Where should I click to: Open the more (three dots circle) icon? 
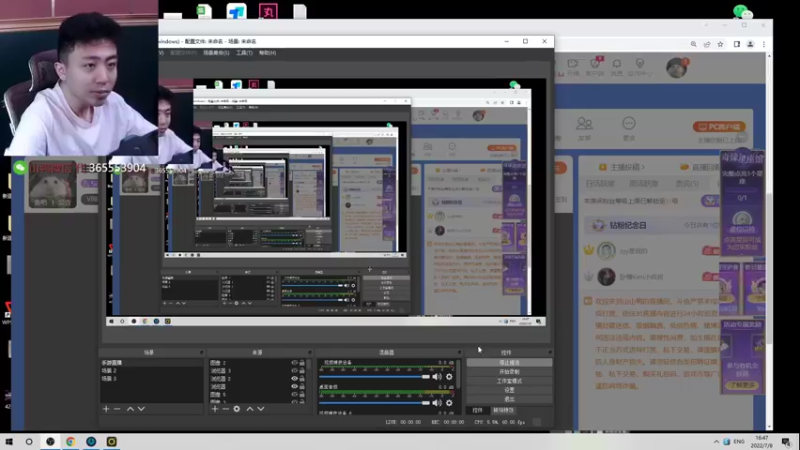point(629,123)
